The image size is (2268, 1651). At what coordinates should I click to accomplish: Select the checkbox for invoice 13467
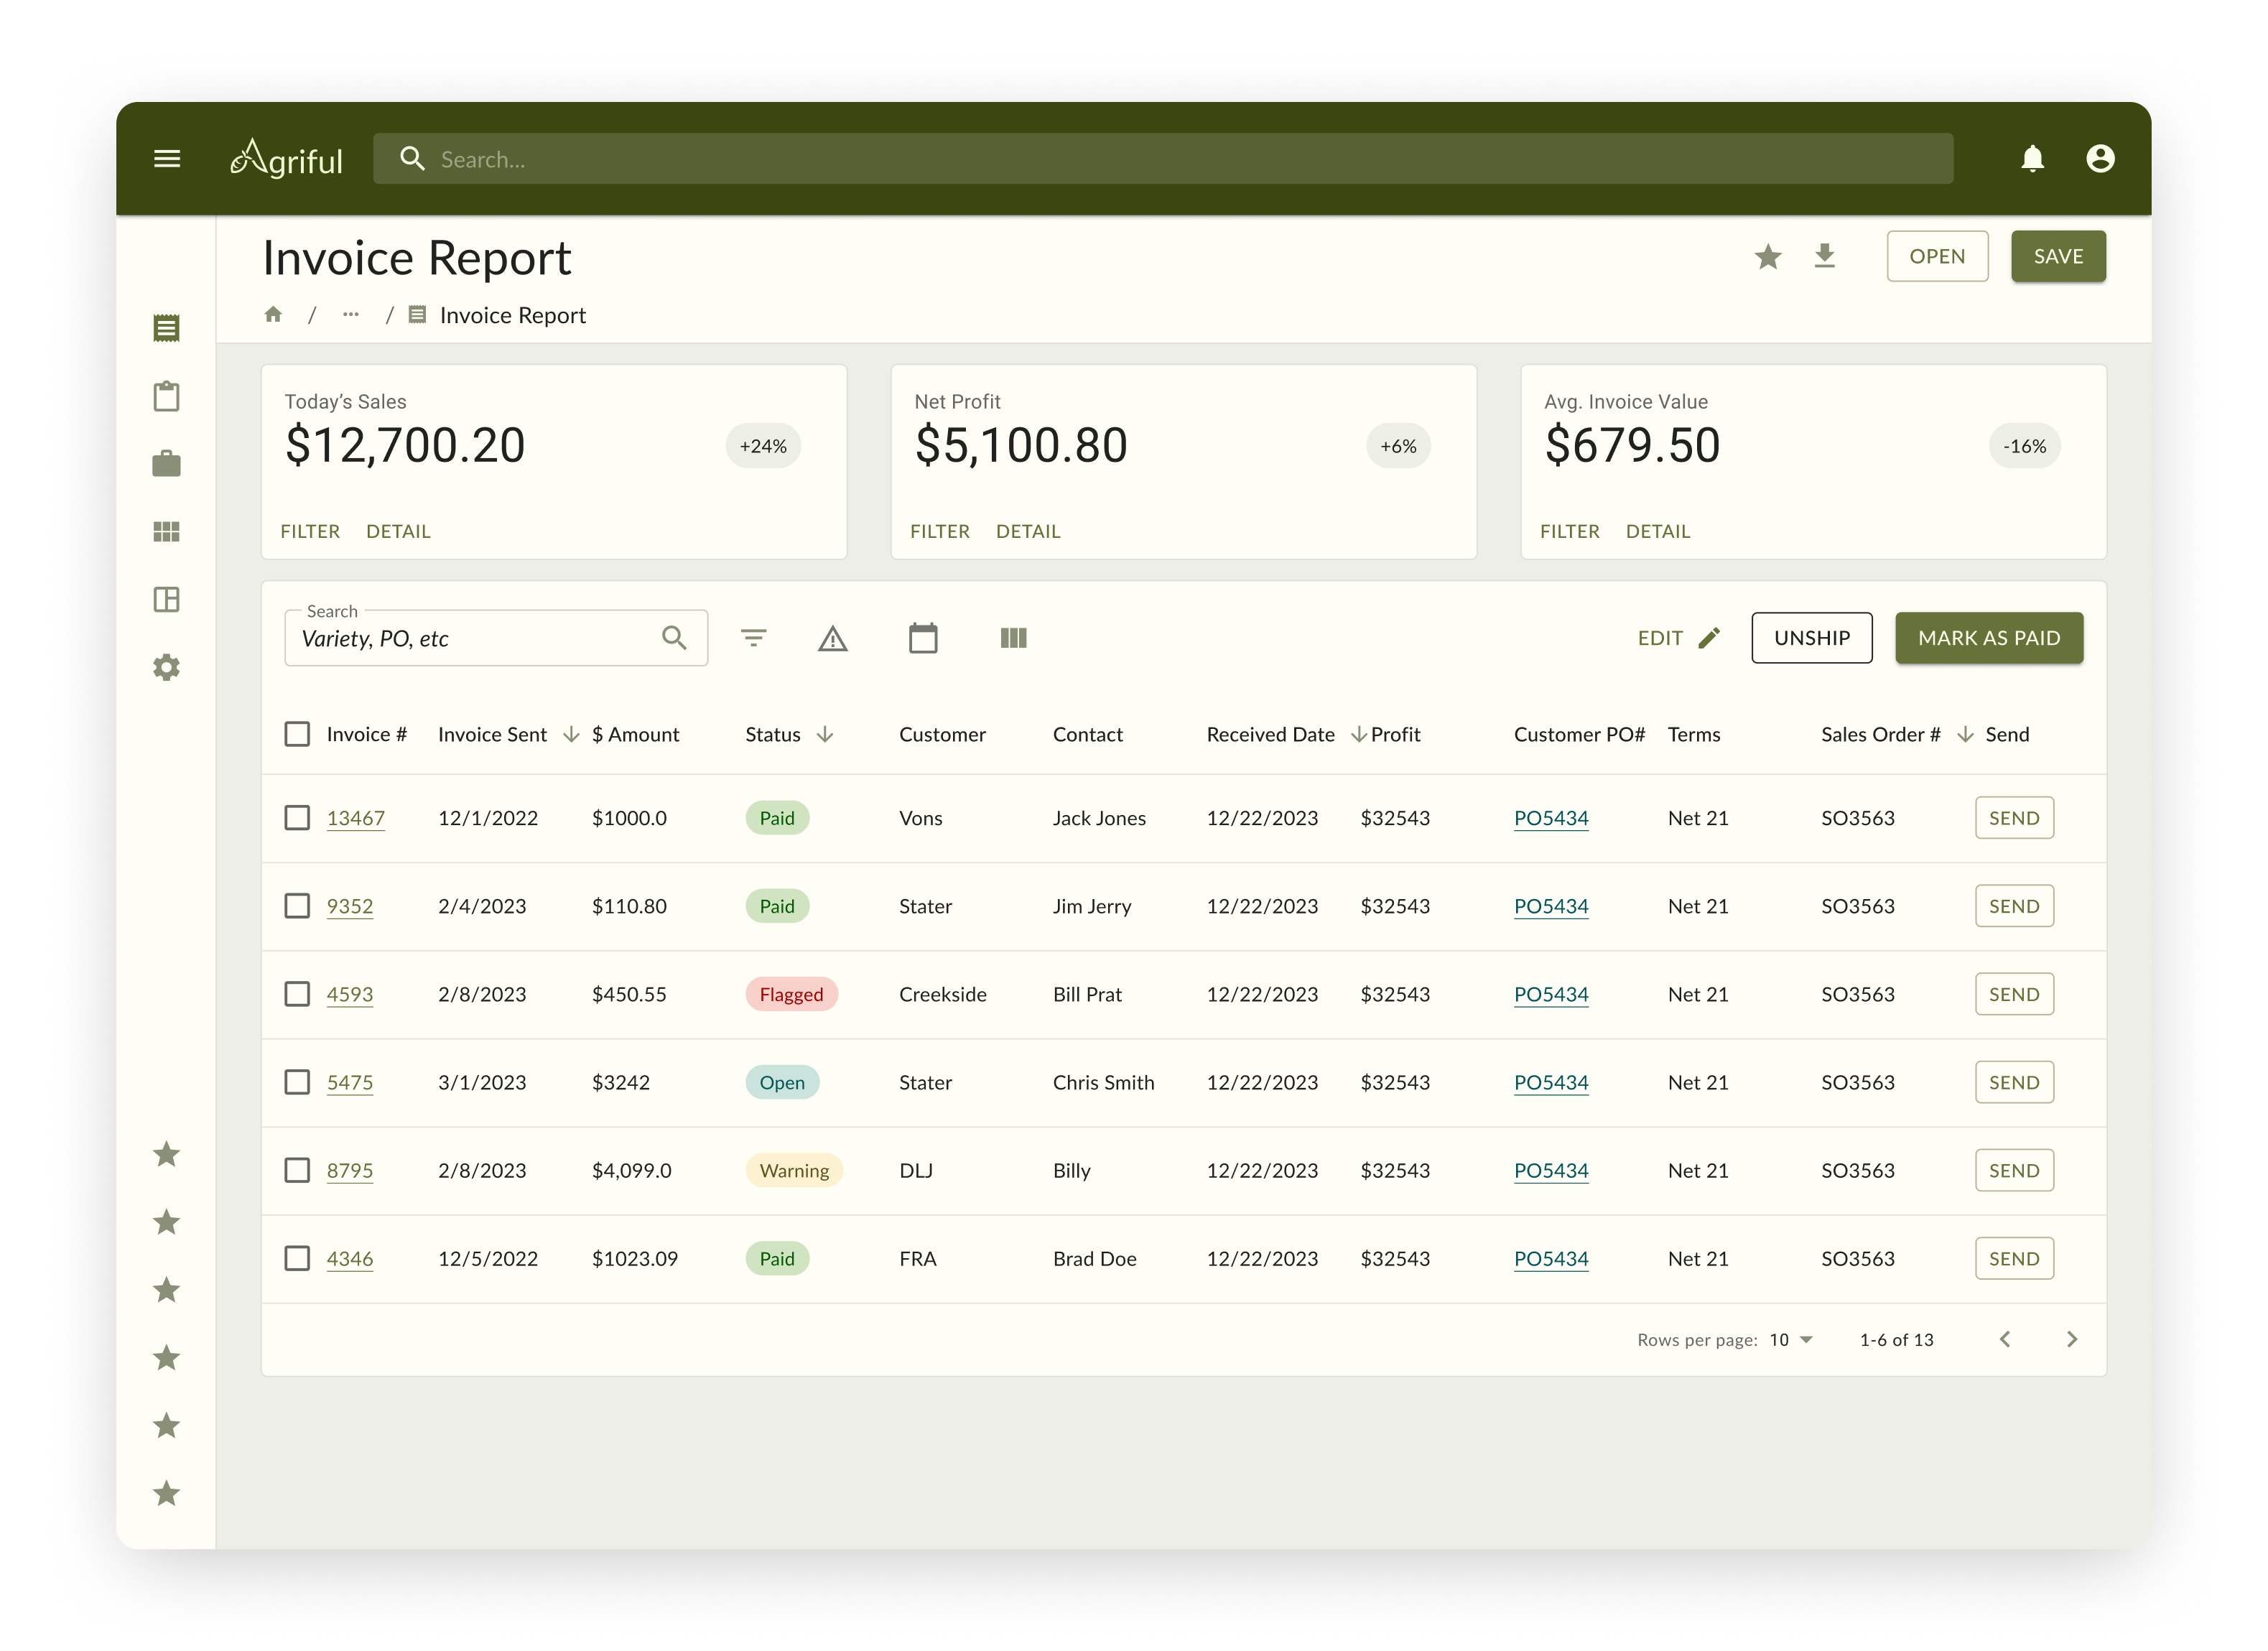(x=297, y=818)
